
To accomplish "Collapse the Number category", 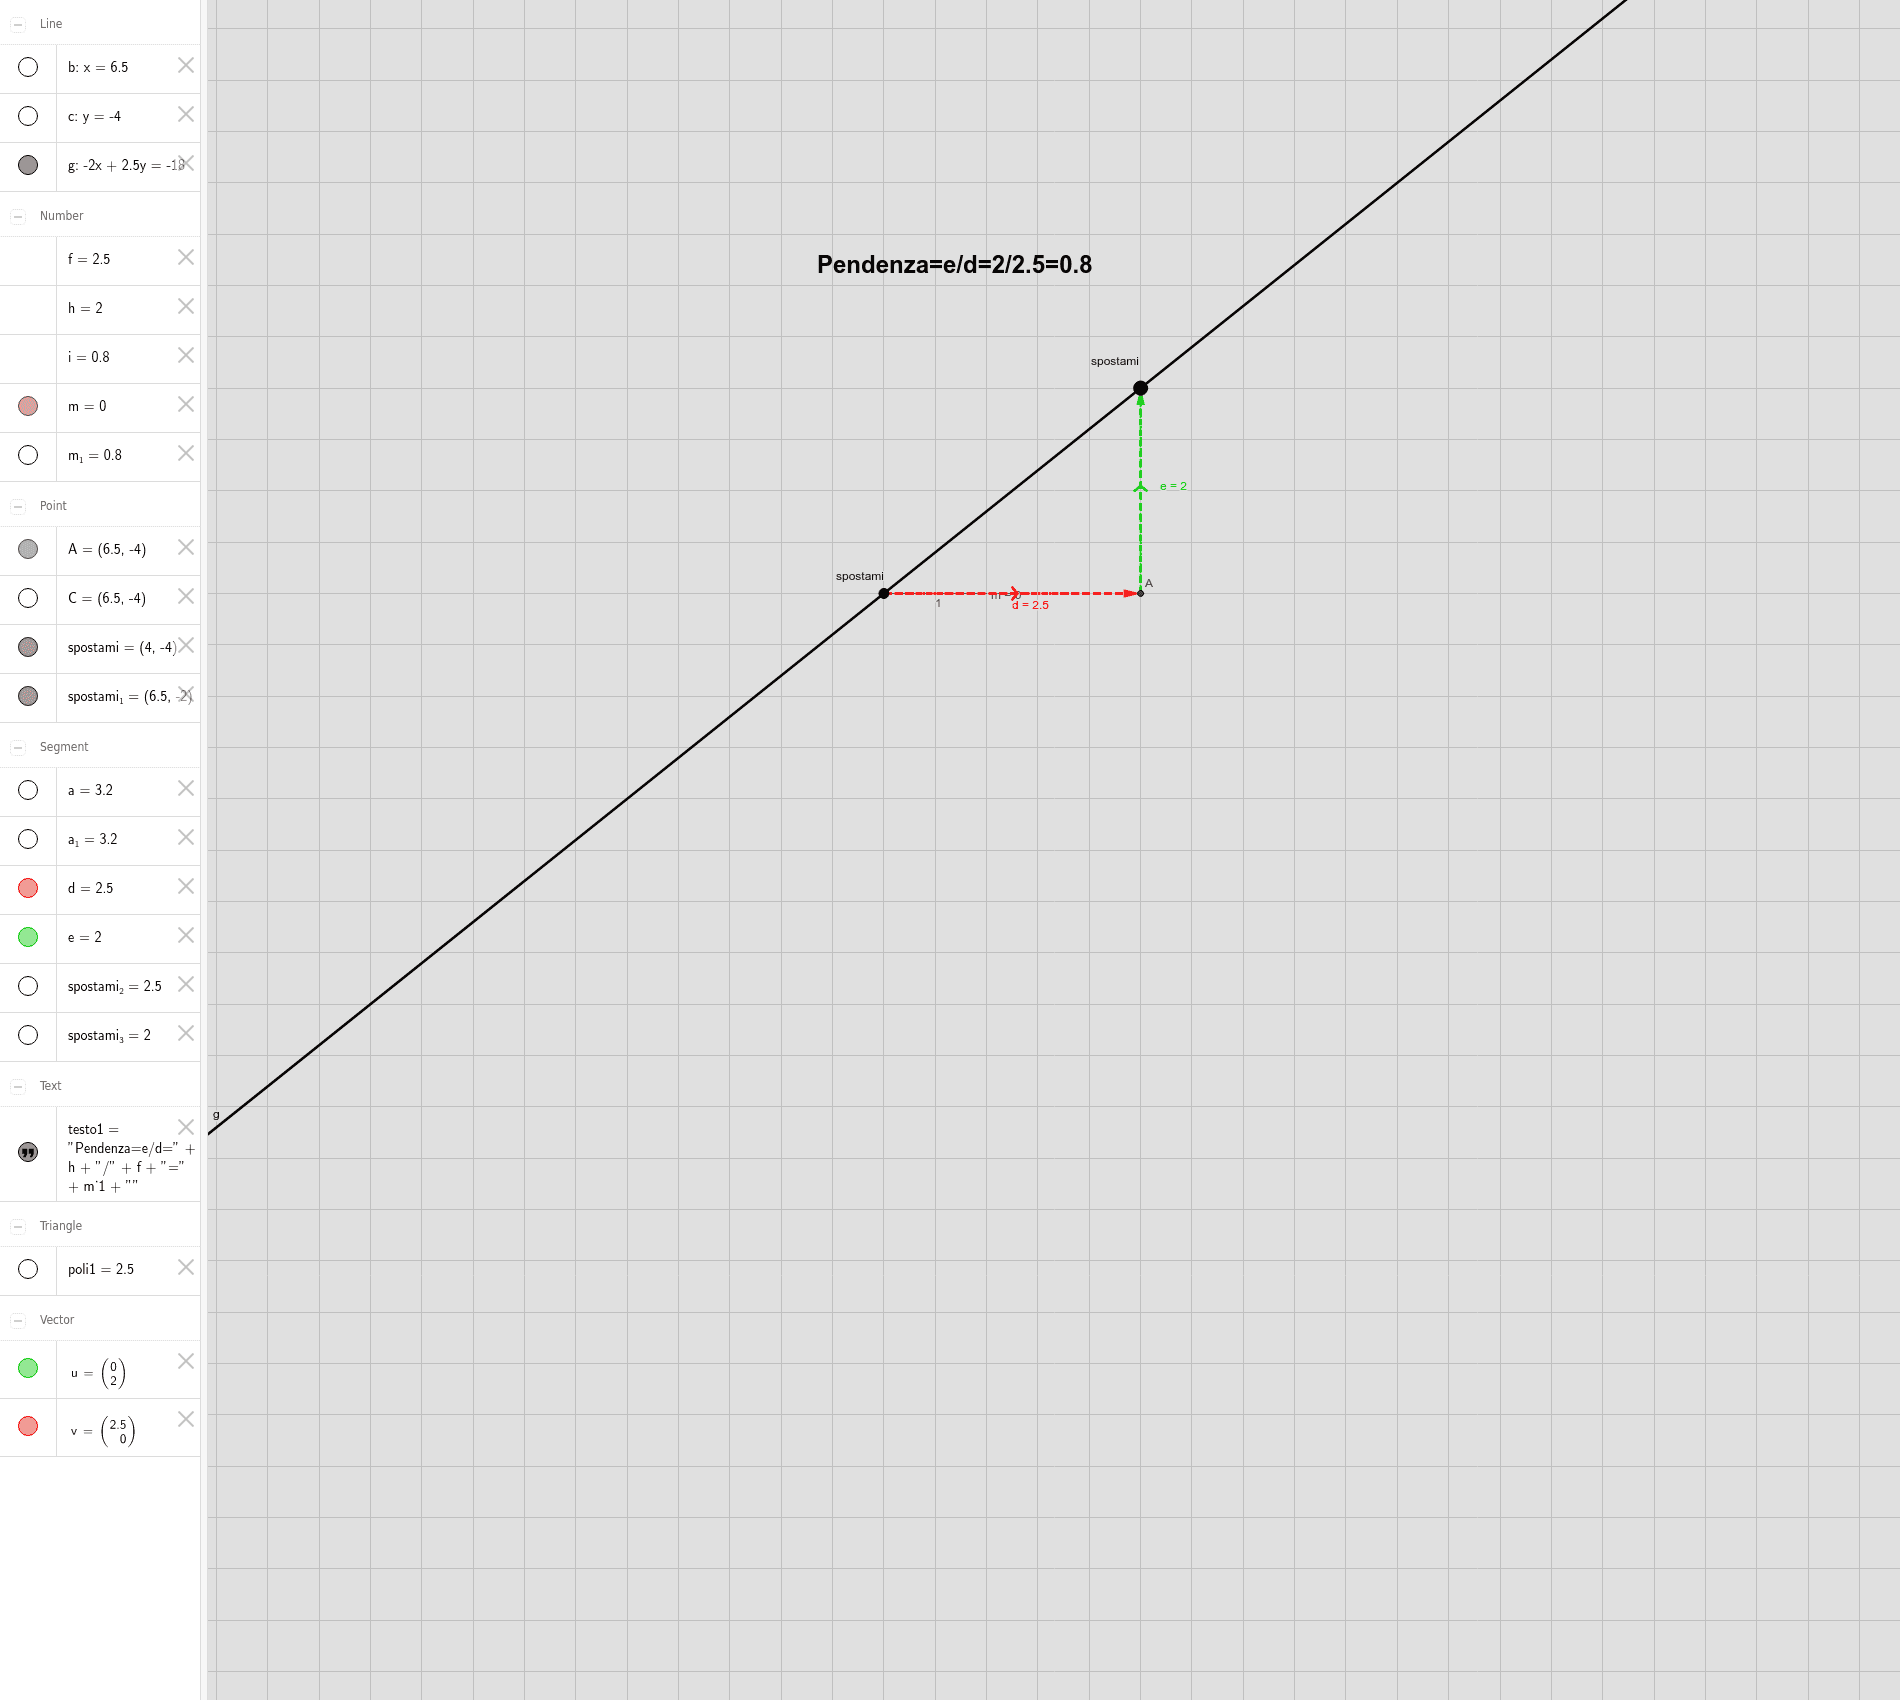I will 18,216.
